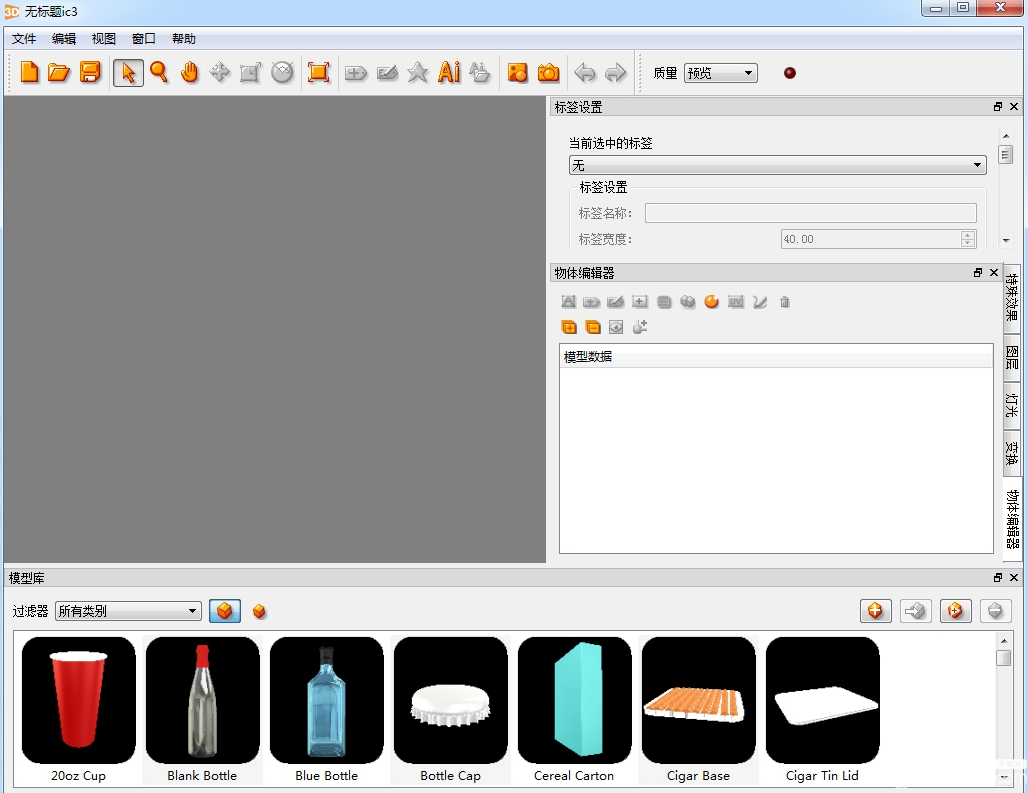This screenshot has width=1028, height=793.
Task: Open the 过滤器 category filter dropdown
Action: (128, 611)
